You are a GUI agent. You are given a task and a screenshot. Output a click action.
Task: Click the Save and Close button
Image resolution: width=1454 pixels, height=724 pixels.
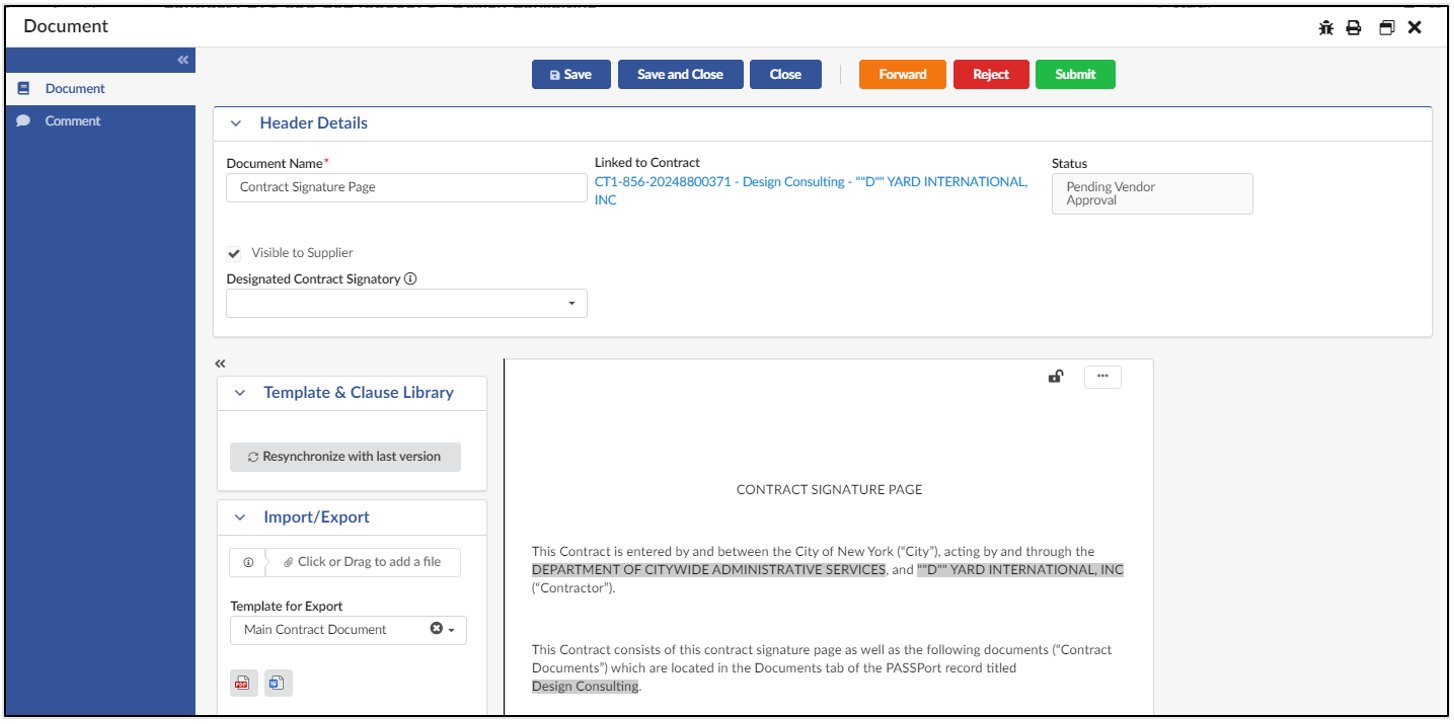(679, 73)
